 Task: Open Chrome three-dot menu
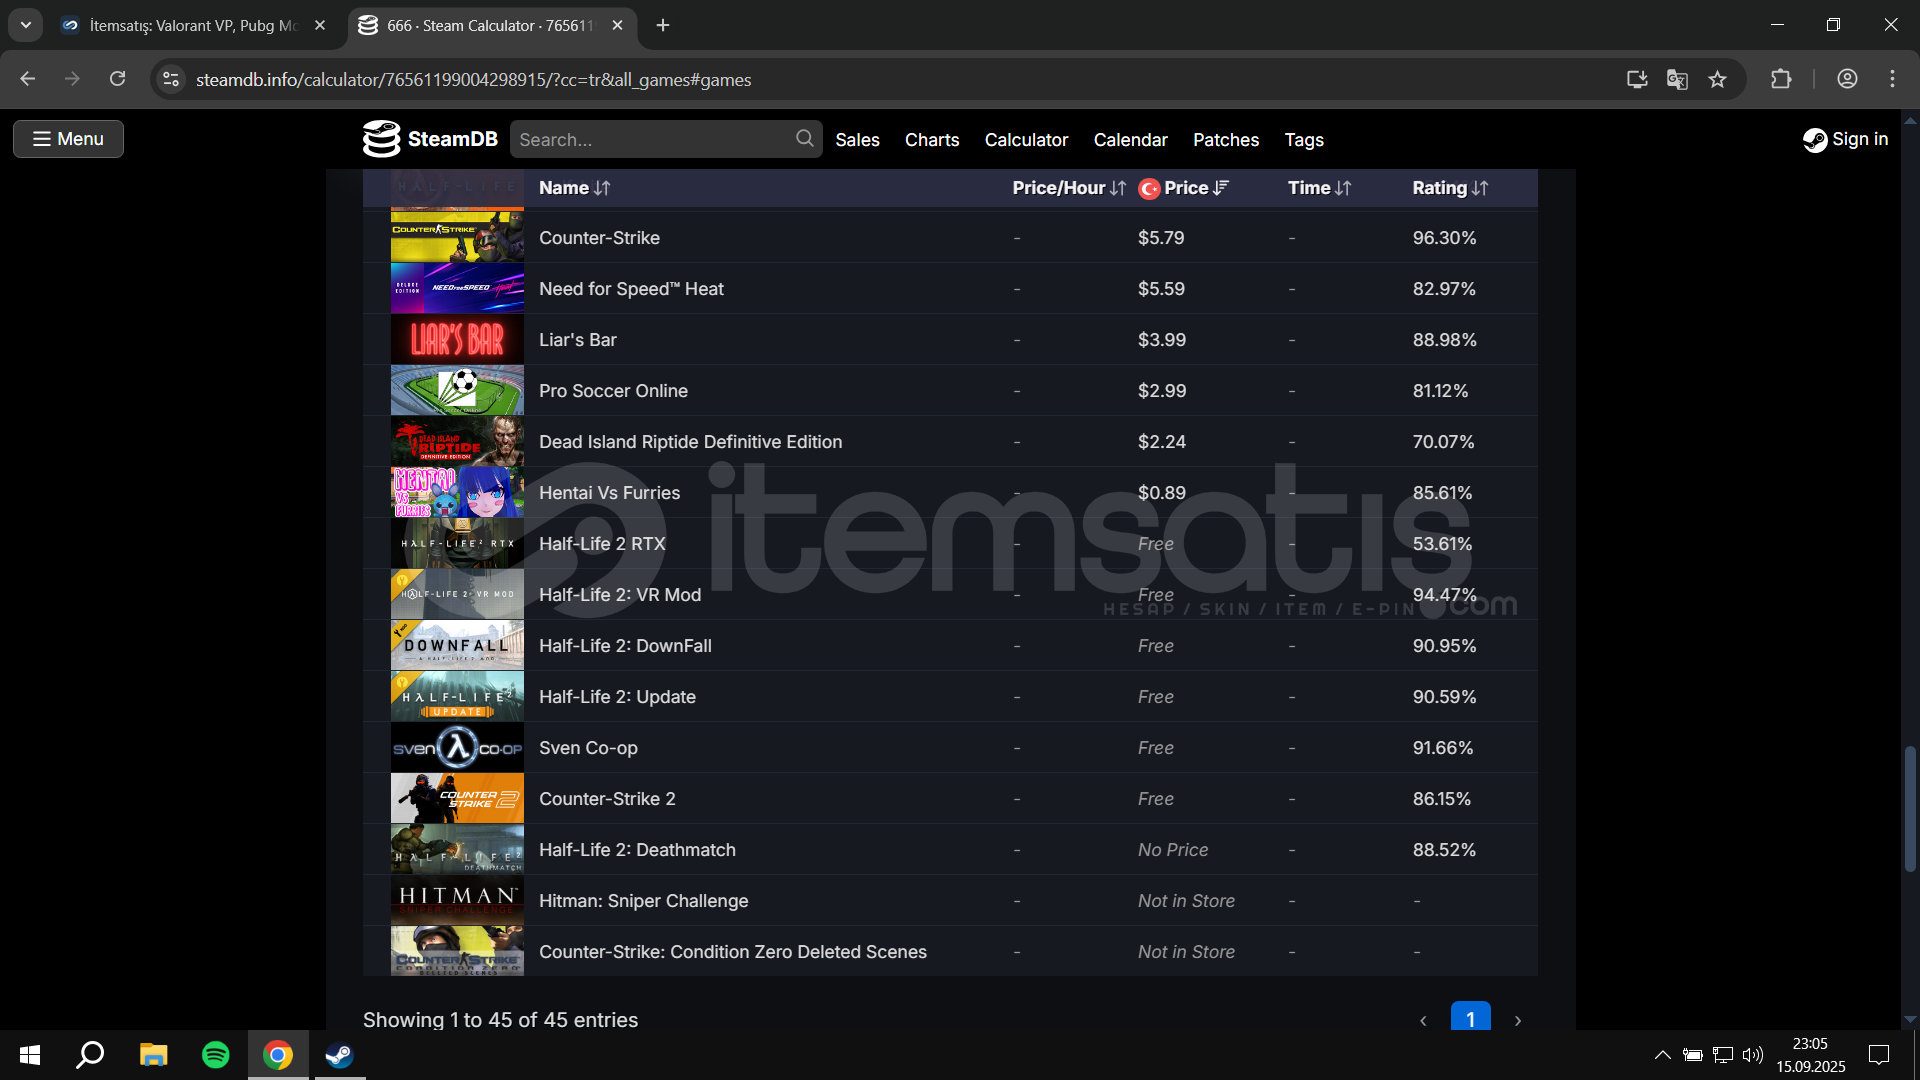pos(1892,79)
